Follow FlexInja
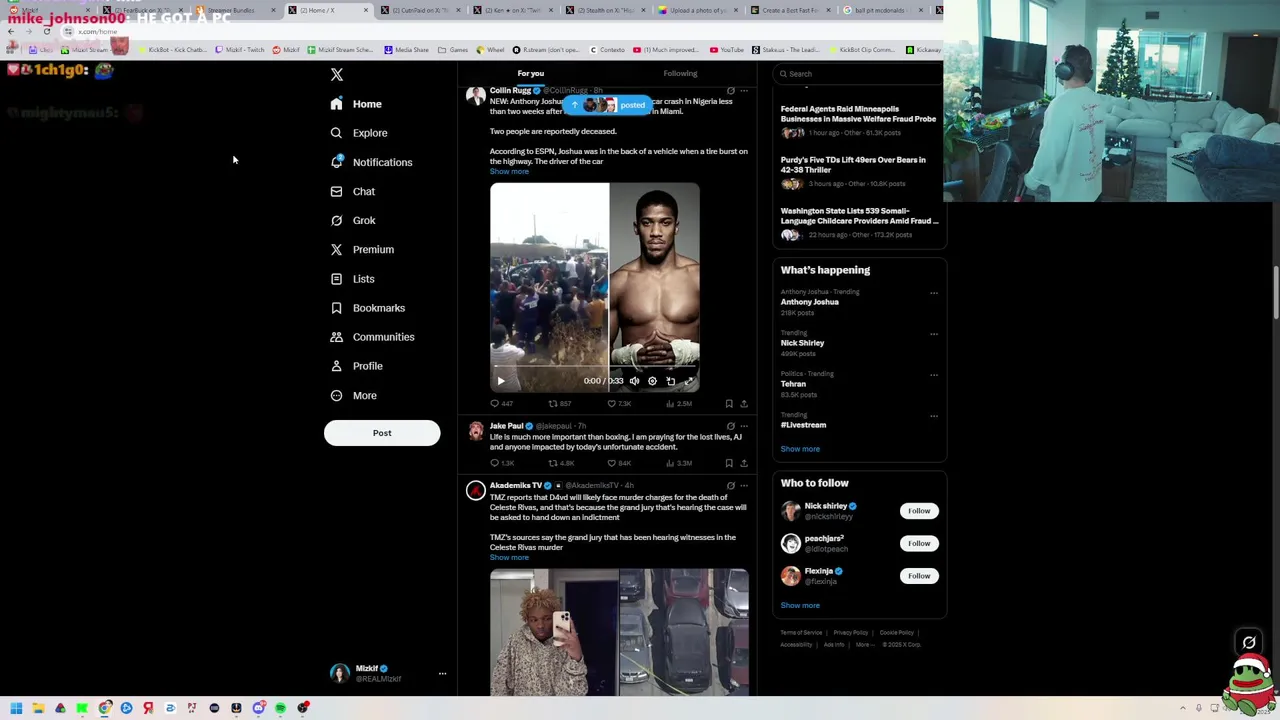The image size is (1280, 720). (919, 576)
